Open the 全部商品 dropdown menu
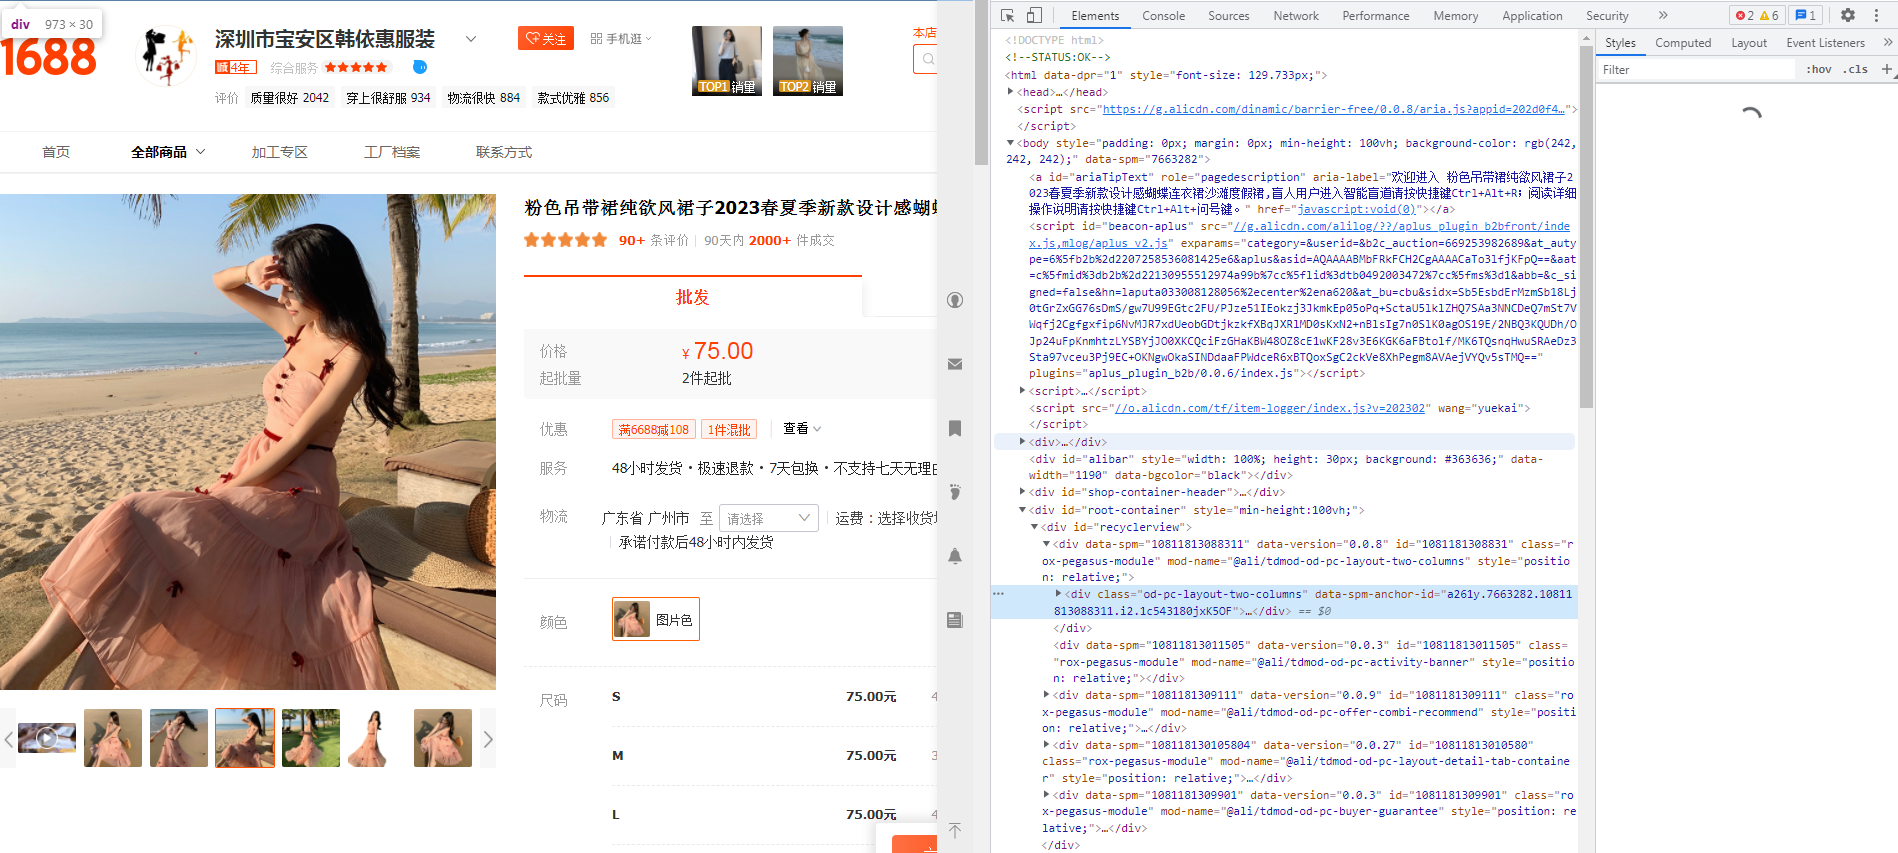Screen dimensions: 1898x853 coord(168,152)
